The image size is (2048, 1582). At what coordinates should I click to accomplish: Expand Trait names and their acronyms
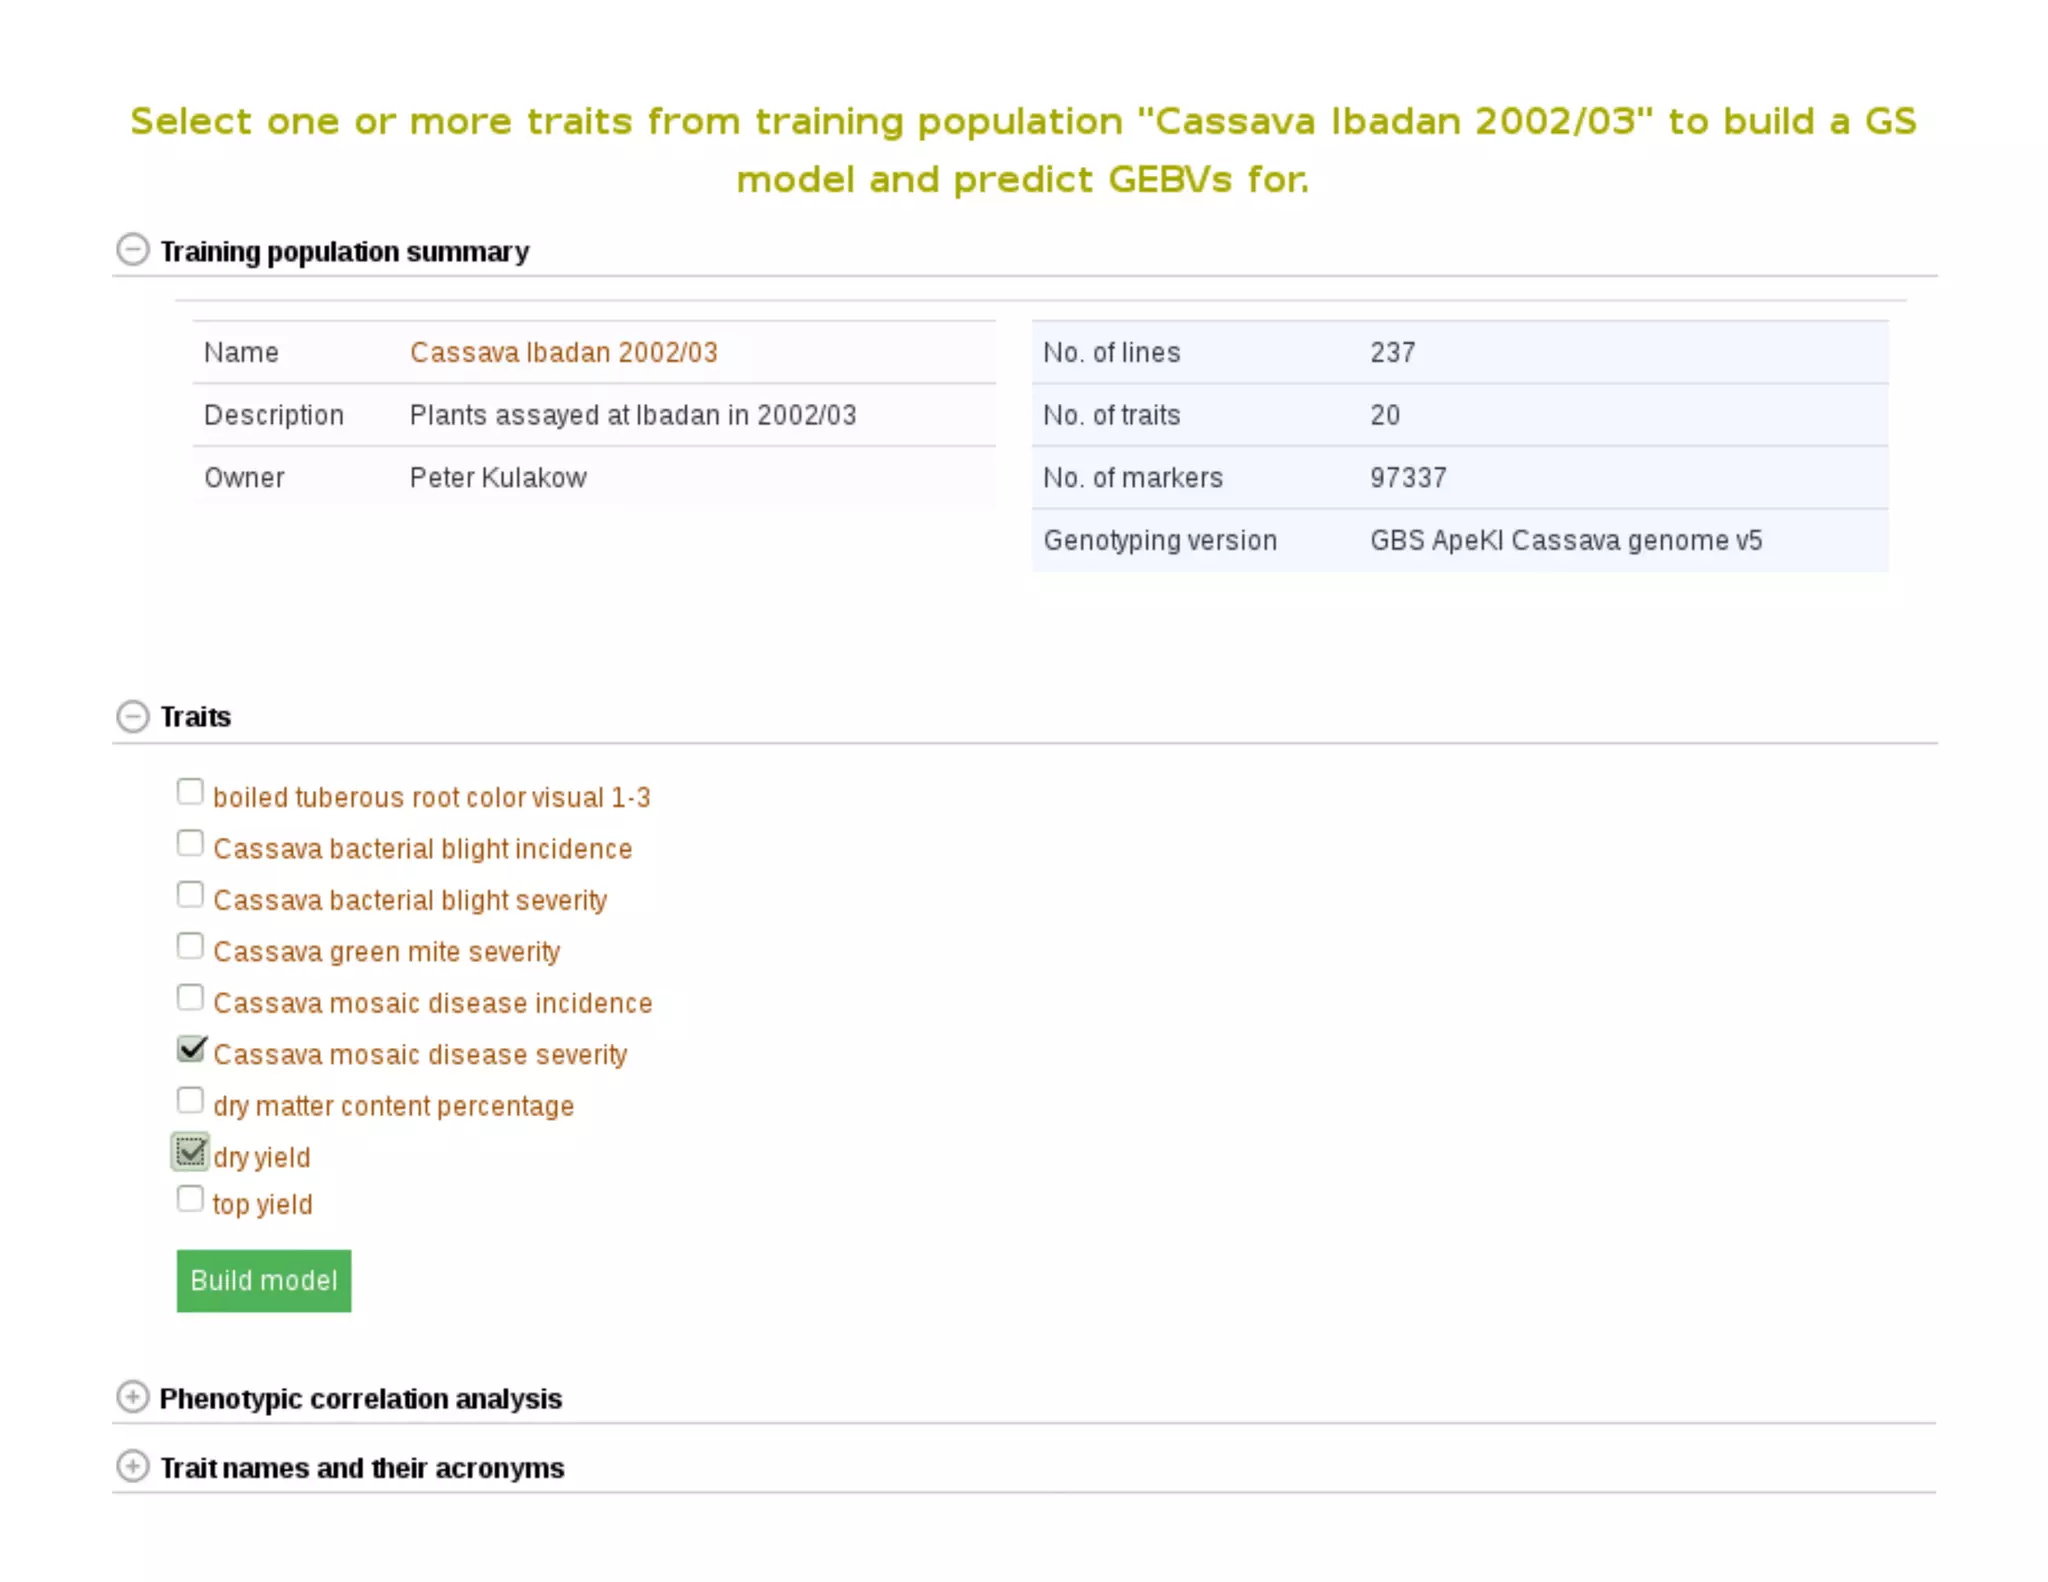tap(132, 1466)
